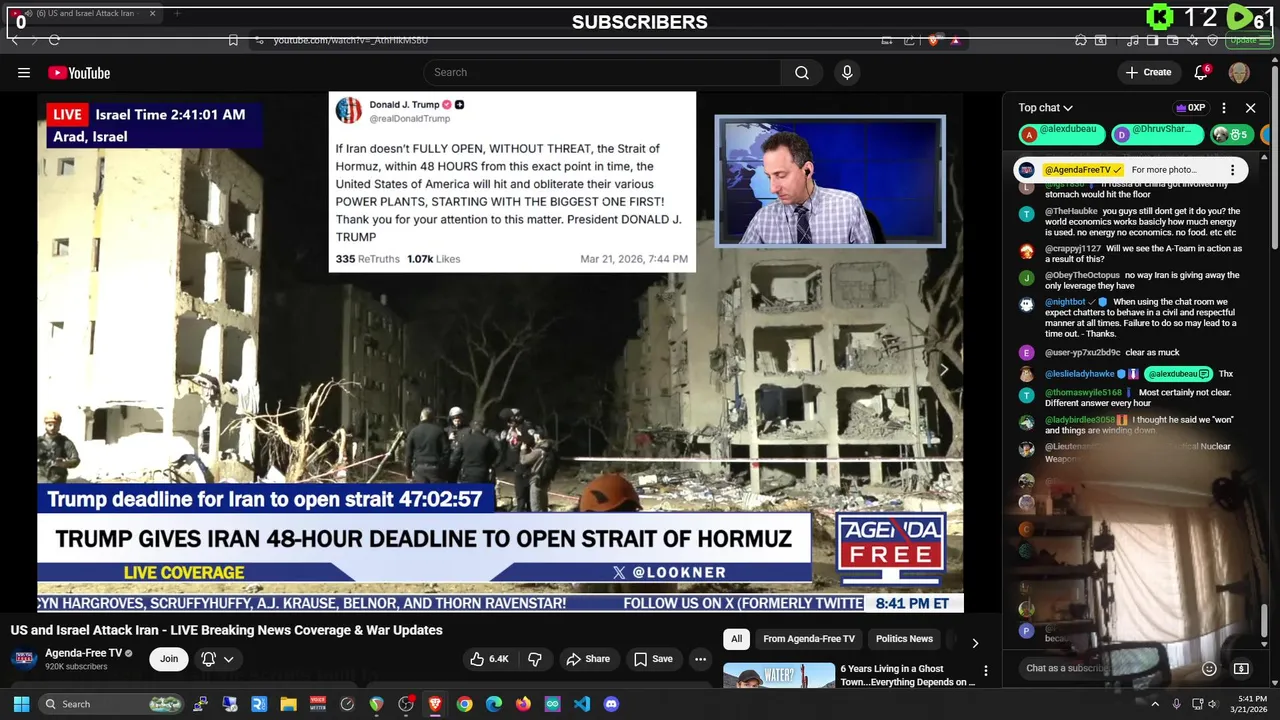Open Visual Studio Code from the taskbar

tap(582, 704)
